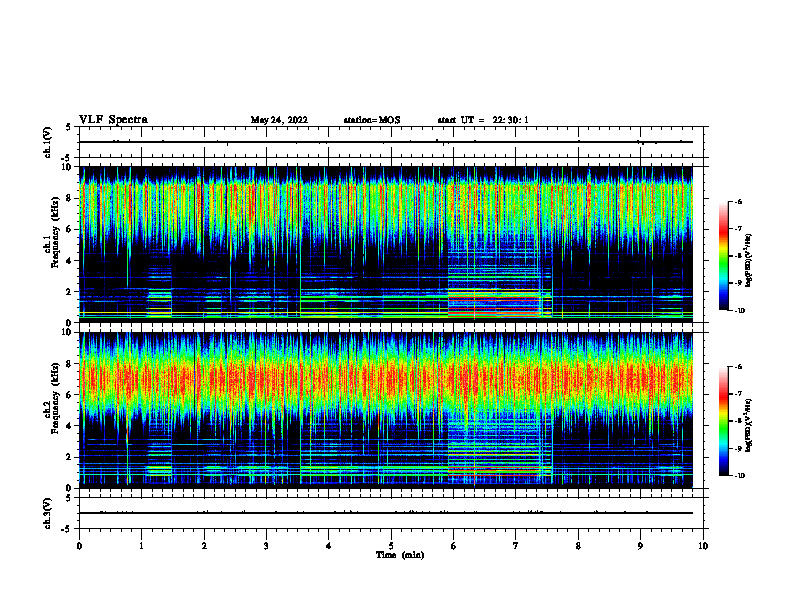The height and width of the screenshot is (612, 792).
Task: Click the "-6" tick on ch.1 colorbar
Action: pos(739,201)
